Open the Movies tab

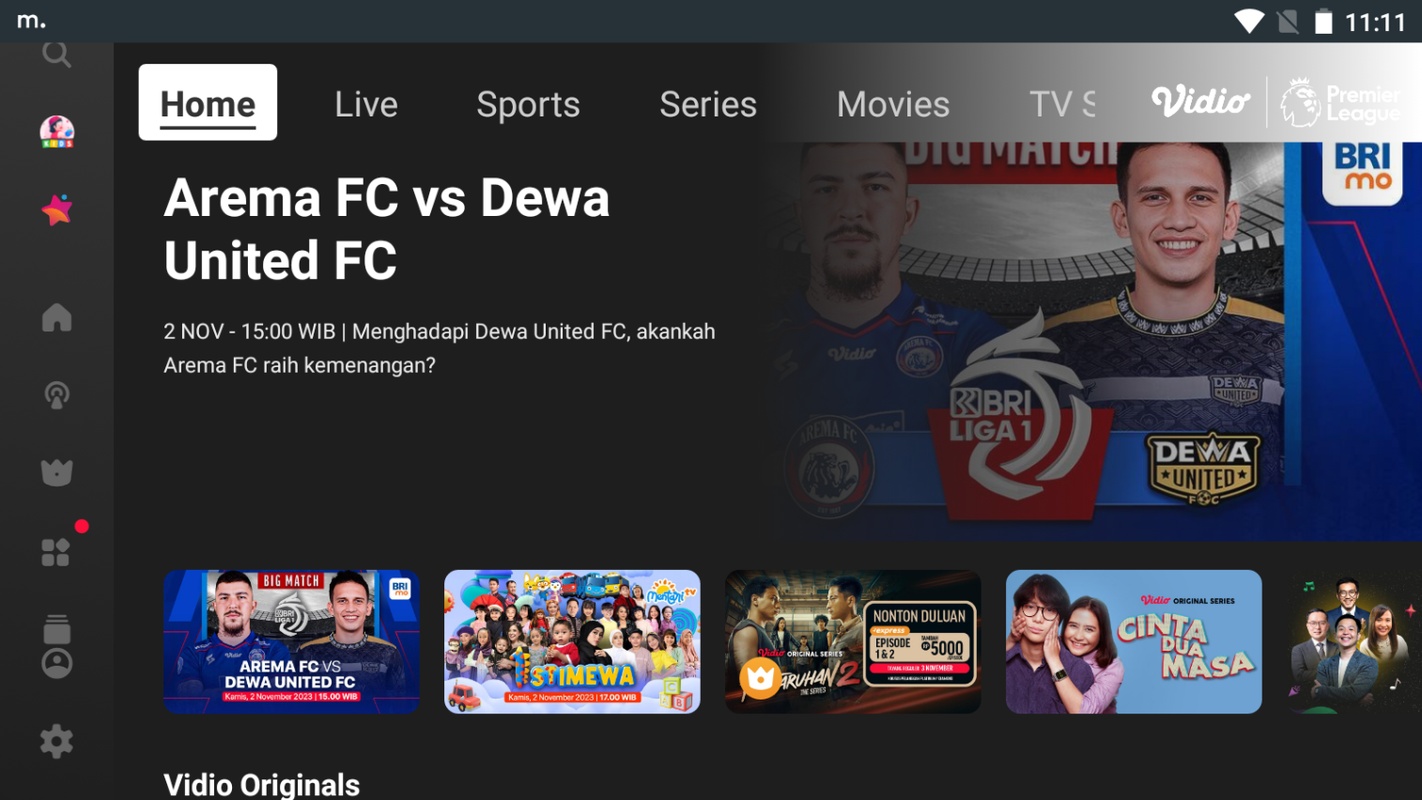click(893, 104)
